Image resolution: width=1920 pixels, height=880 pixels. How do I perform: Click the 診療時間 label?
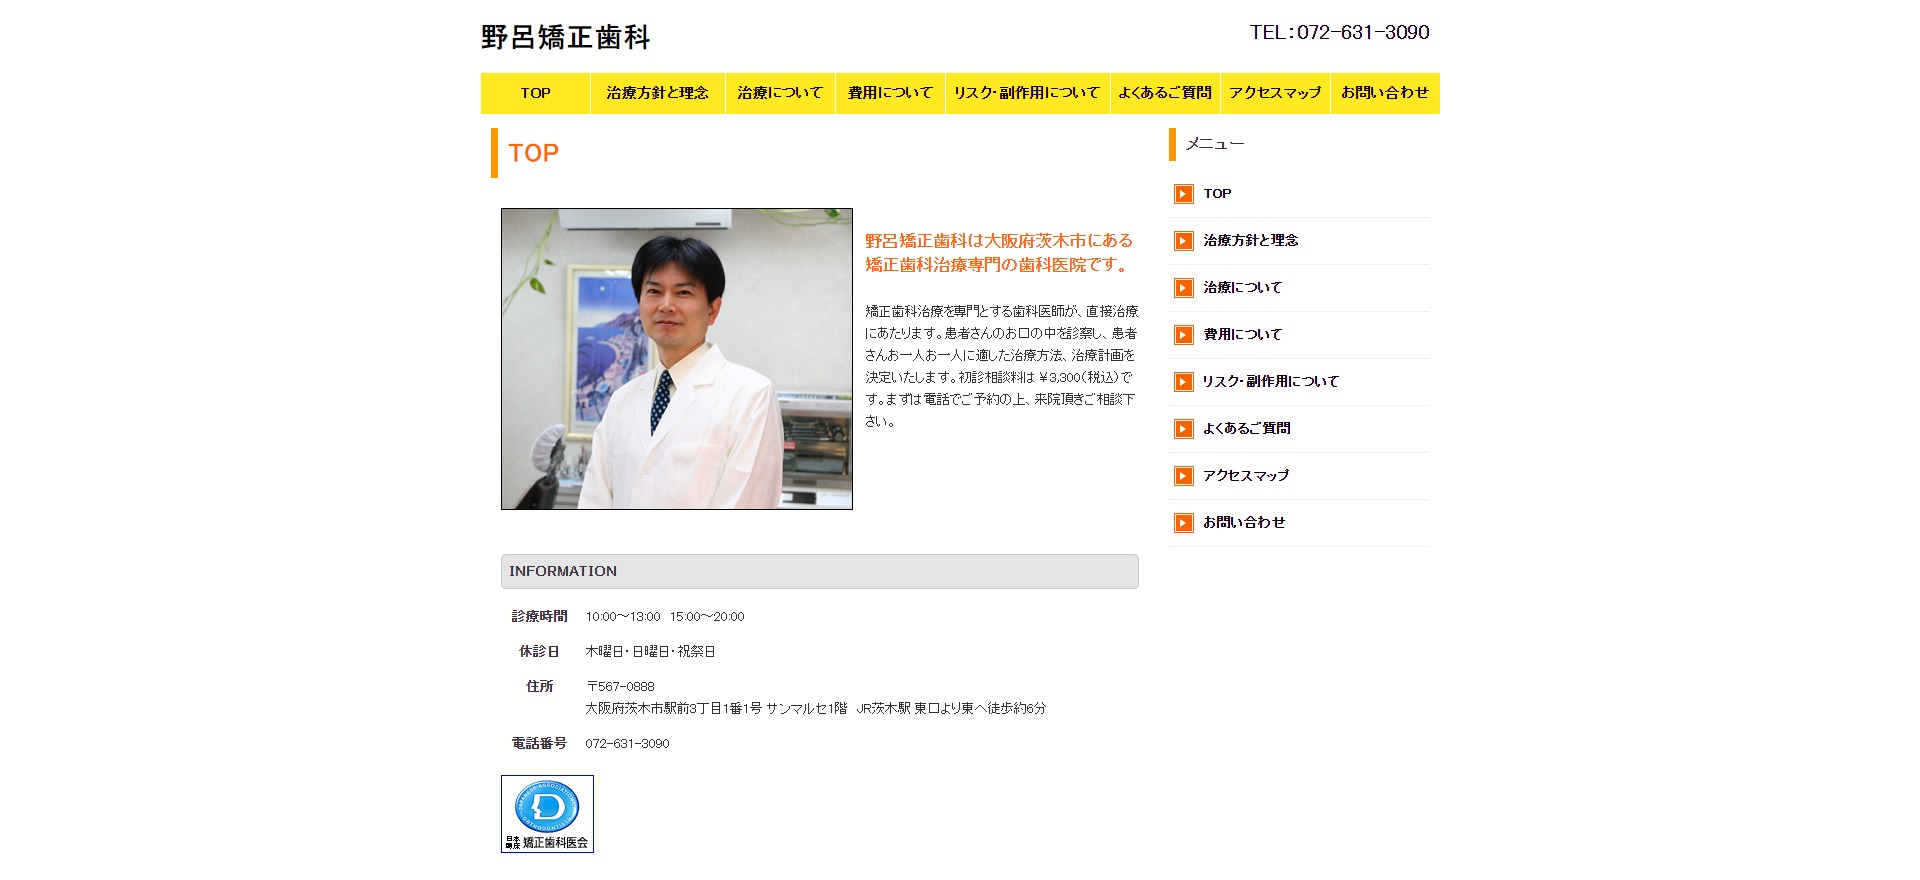pos(539,617)
